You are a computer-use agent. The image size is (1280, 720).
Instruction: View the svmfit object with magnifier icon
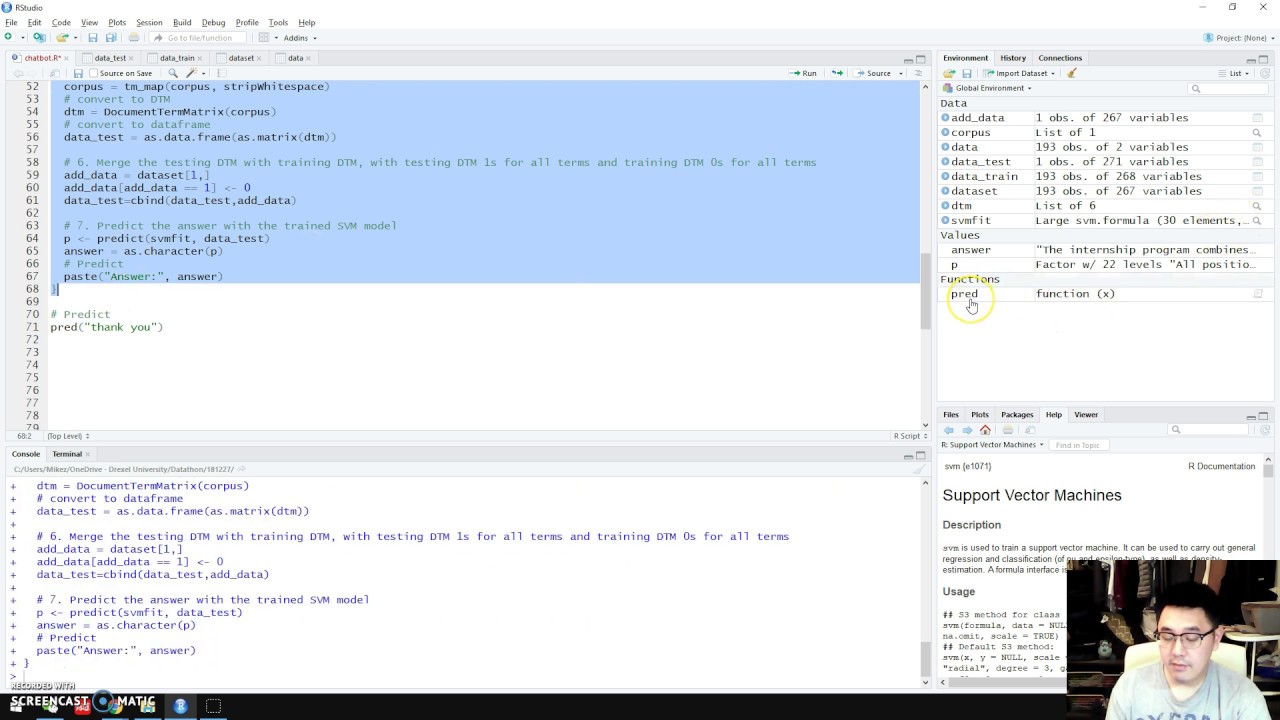1257,220
